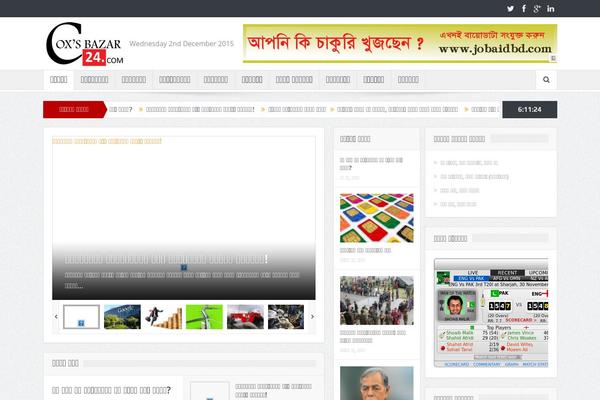
Task: Show next slider thumbnails with right arrow
Action: [x=312, y=317]
